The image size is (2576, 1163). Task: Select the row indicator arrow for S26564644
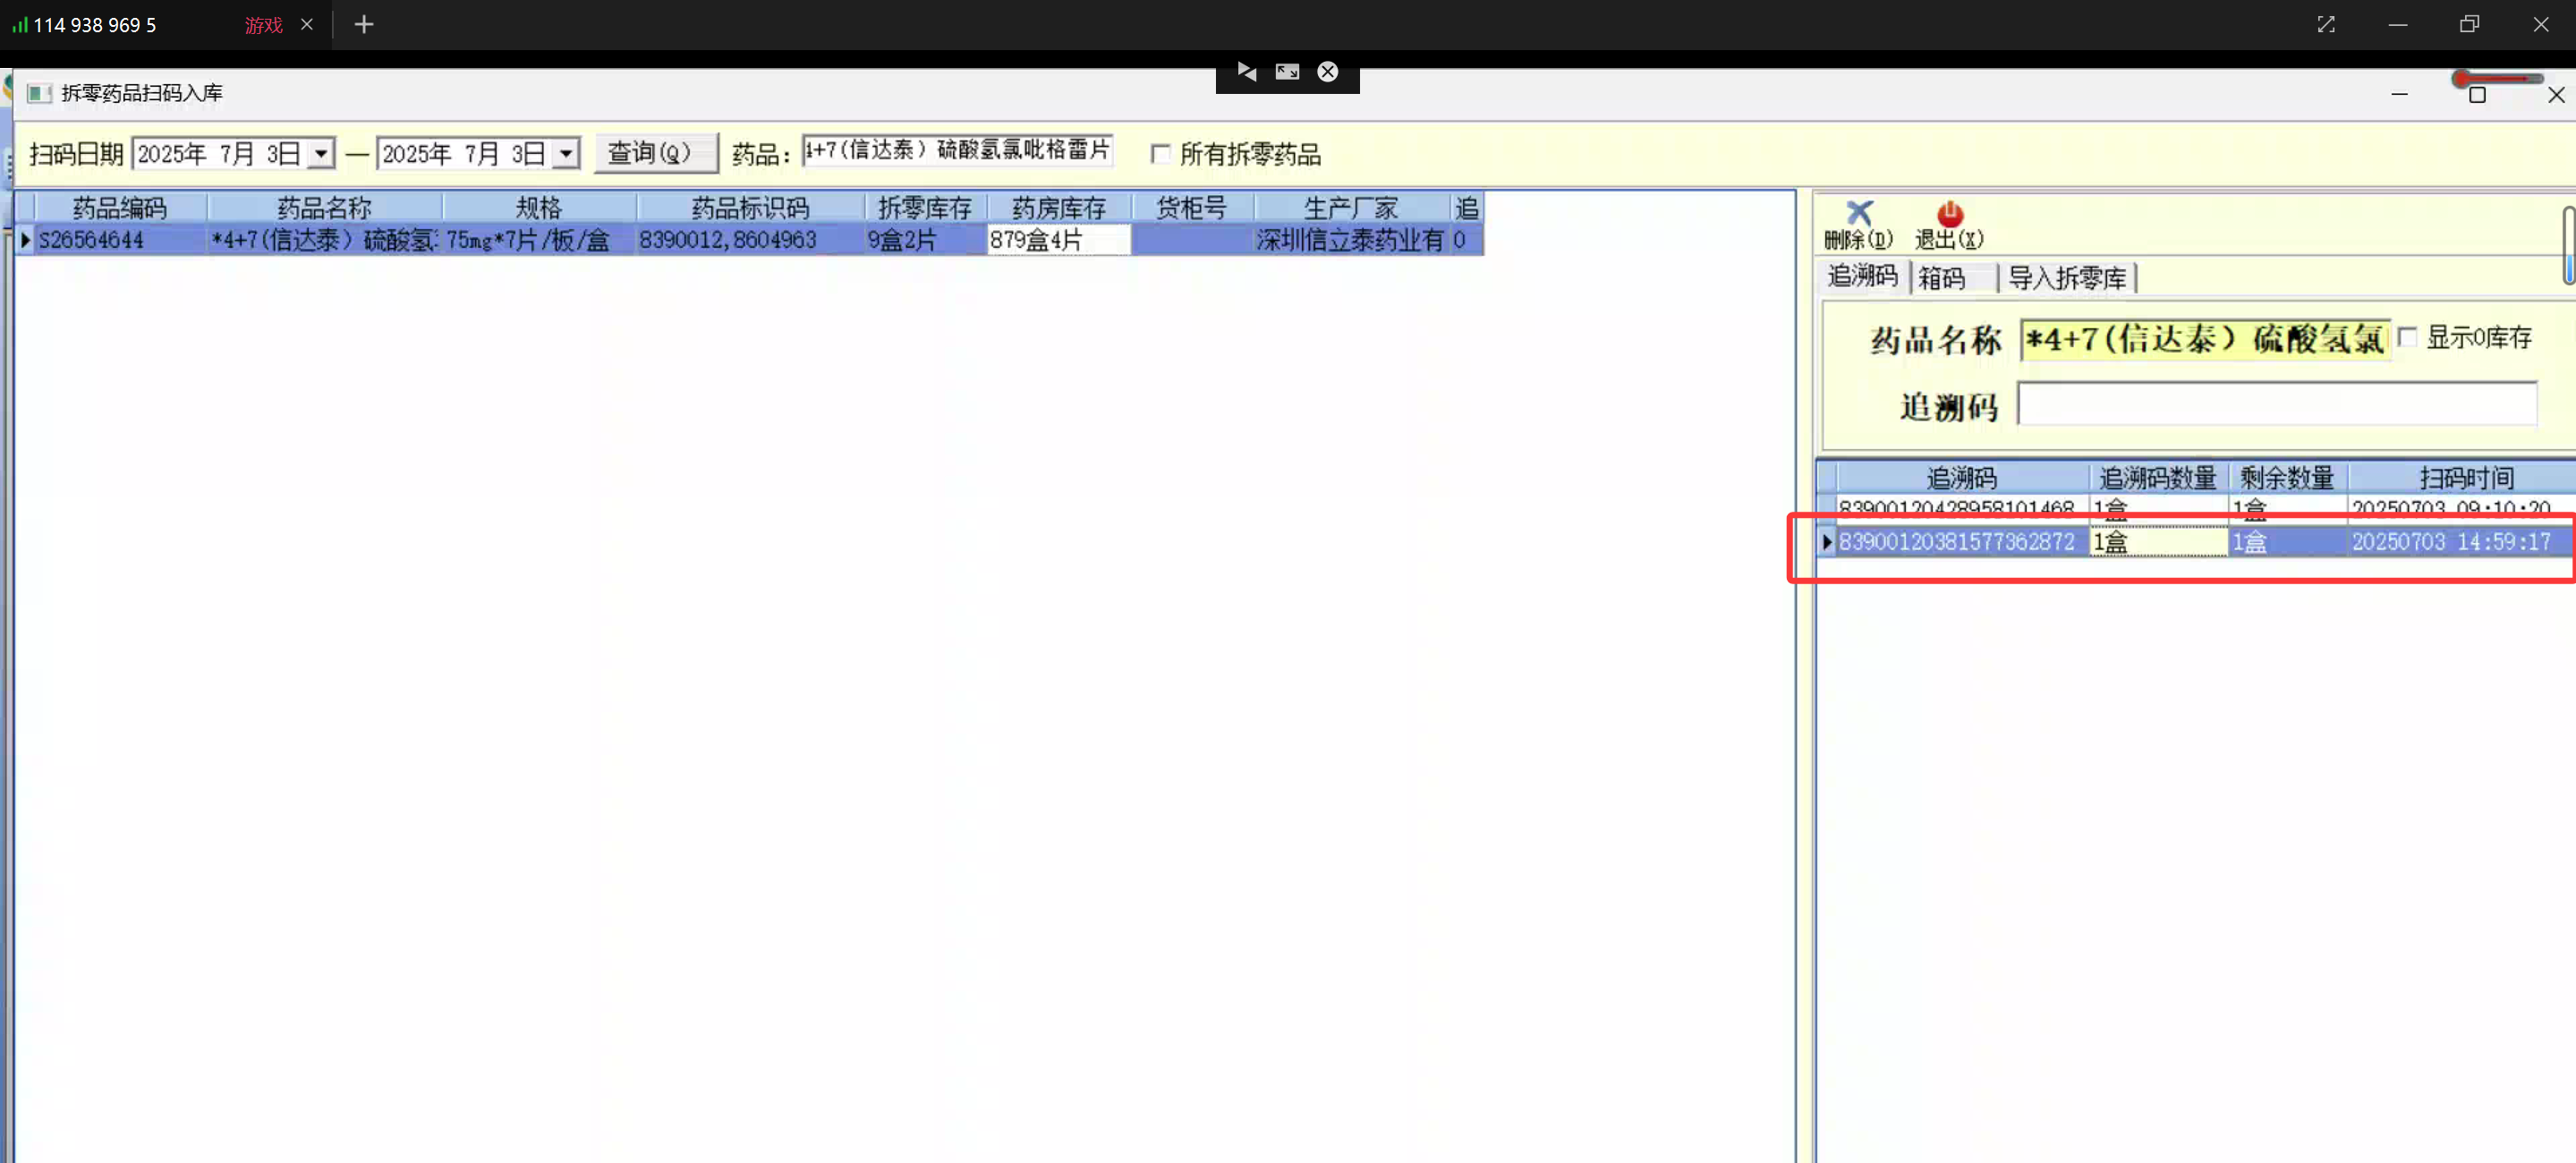click(25, 240)
